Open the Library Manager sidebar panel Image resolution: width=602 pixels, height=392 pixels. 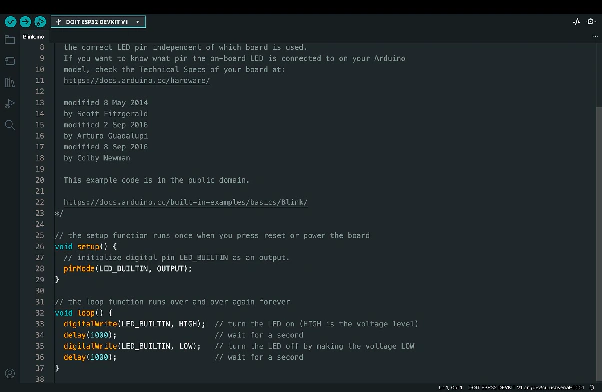point(10,82)
